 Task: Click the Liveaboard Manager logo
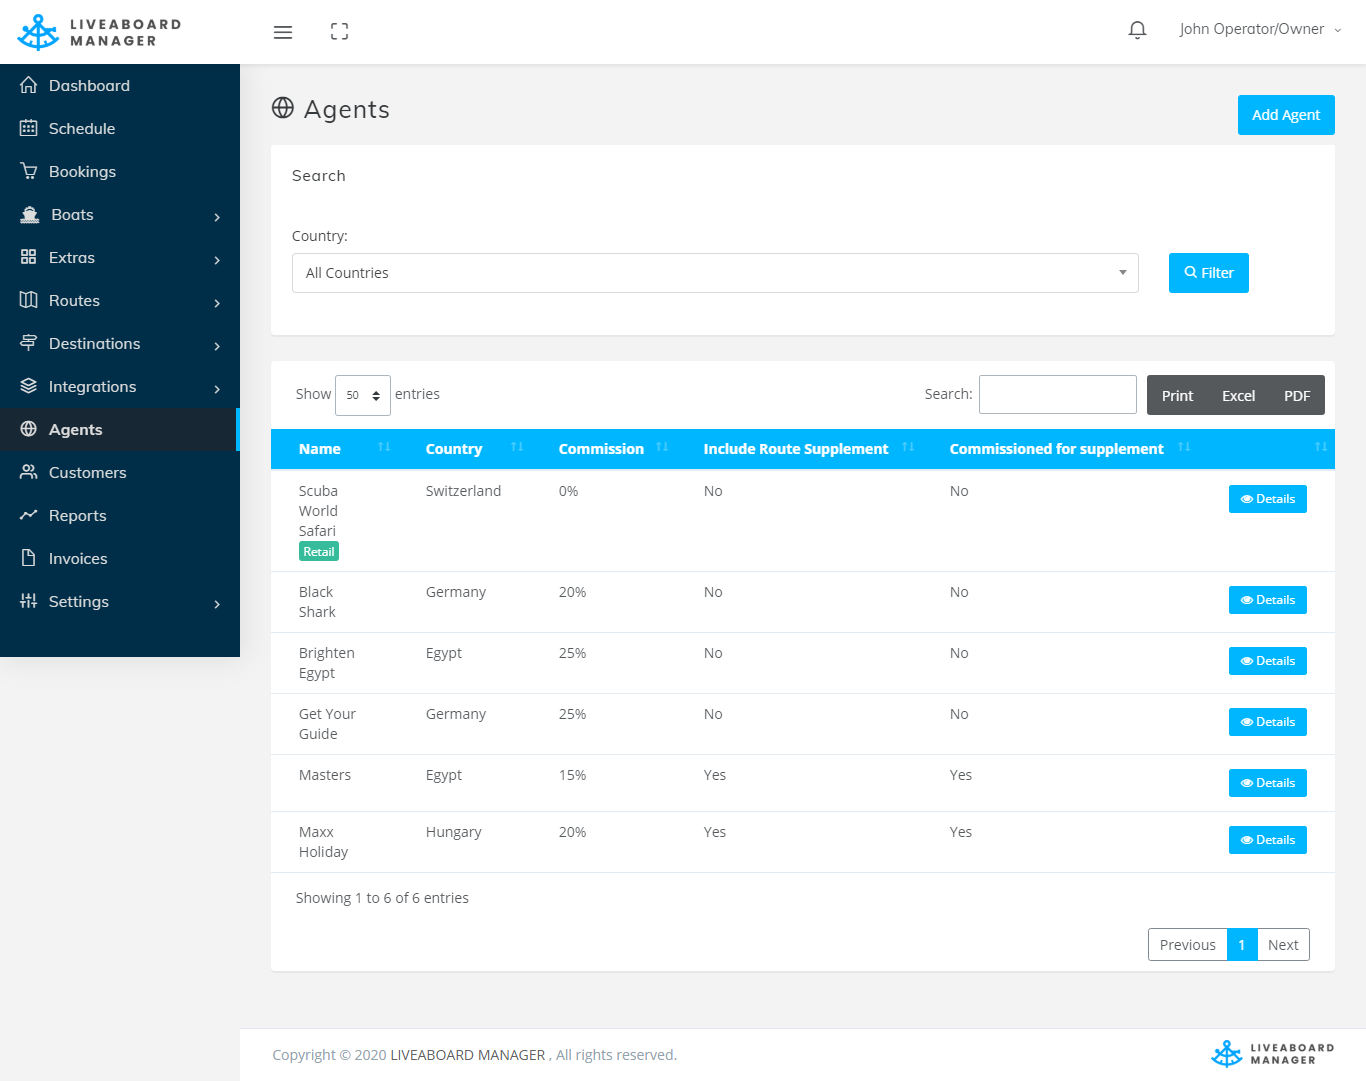pos(99,32)
